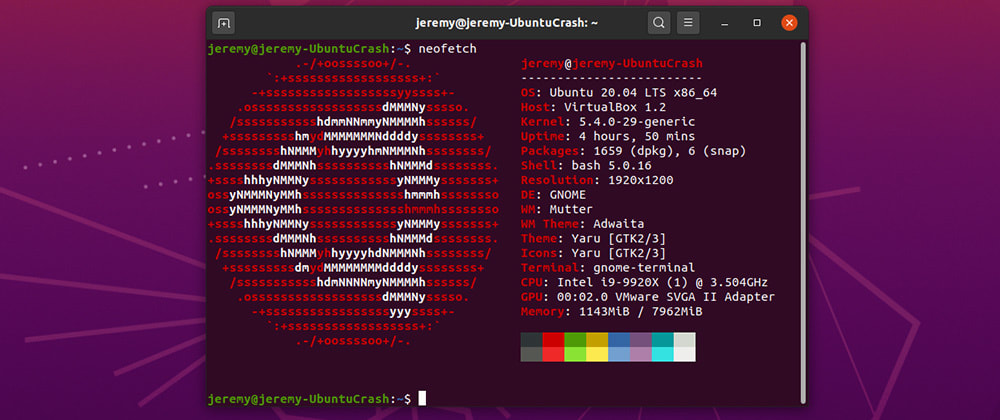The width and height of the screenshot is (1000, 420).
Task: Click the teal color block, top row
Action: coord(663,340)
